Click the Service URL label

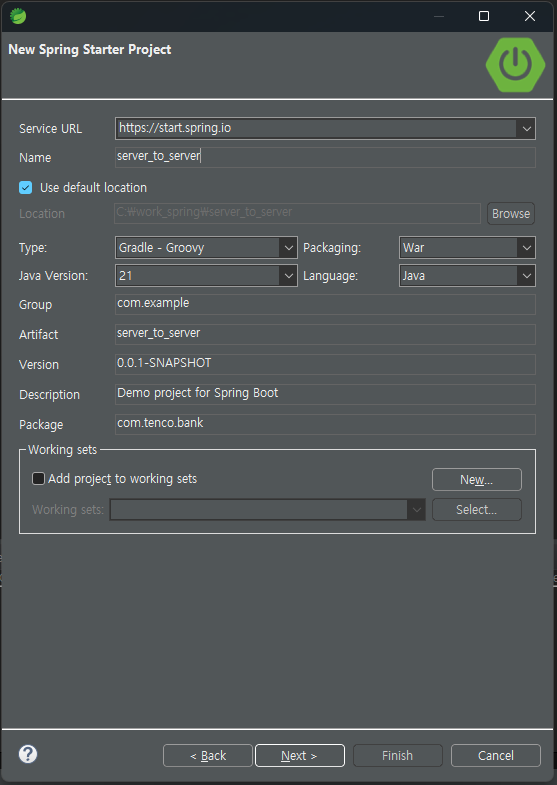click(x=51, y=129)
